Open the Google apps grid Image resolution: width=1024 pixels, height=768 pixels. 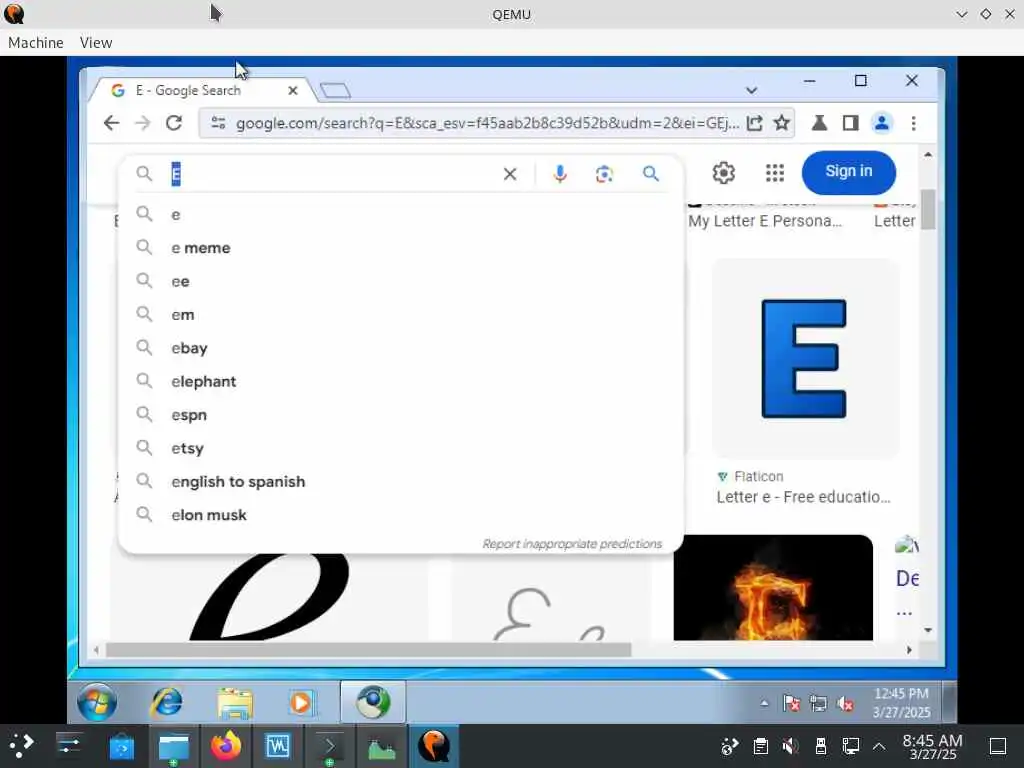point(775,172)
